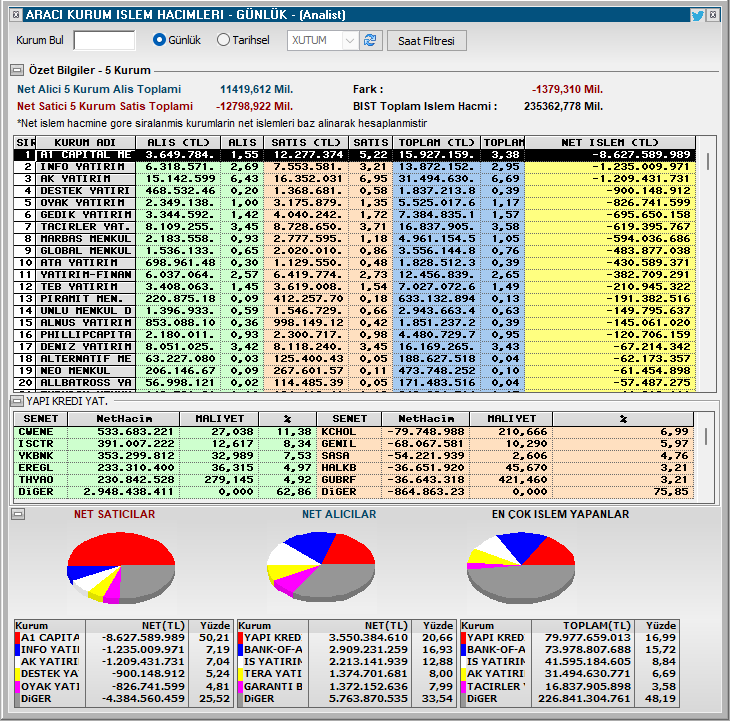The height and width of the screenshot is (721, 730).
Task: Select the TACIRLER YAT. row
Action: (355, 227)
